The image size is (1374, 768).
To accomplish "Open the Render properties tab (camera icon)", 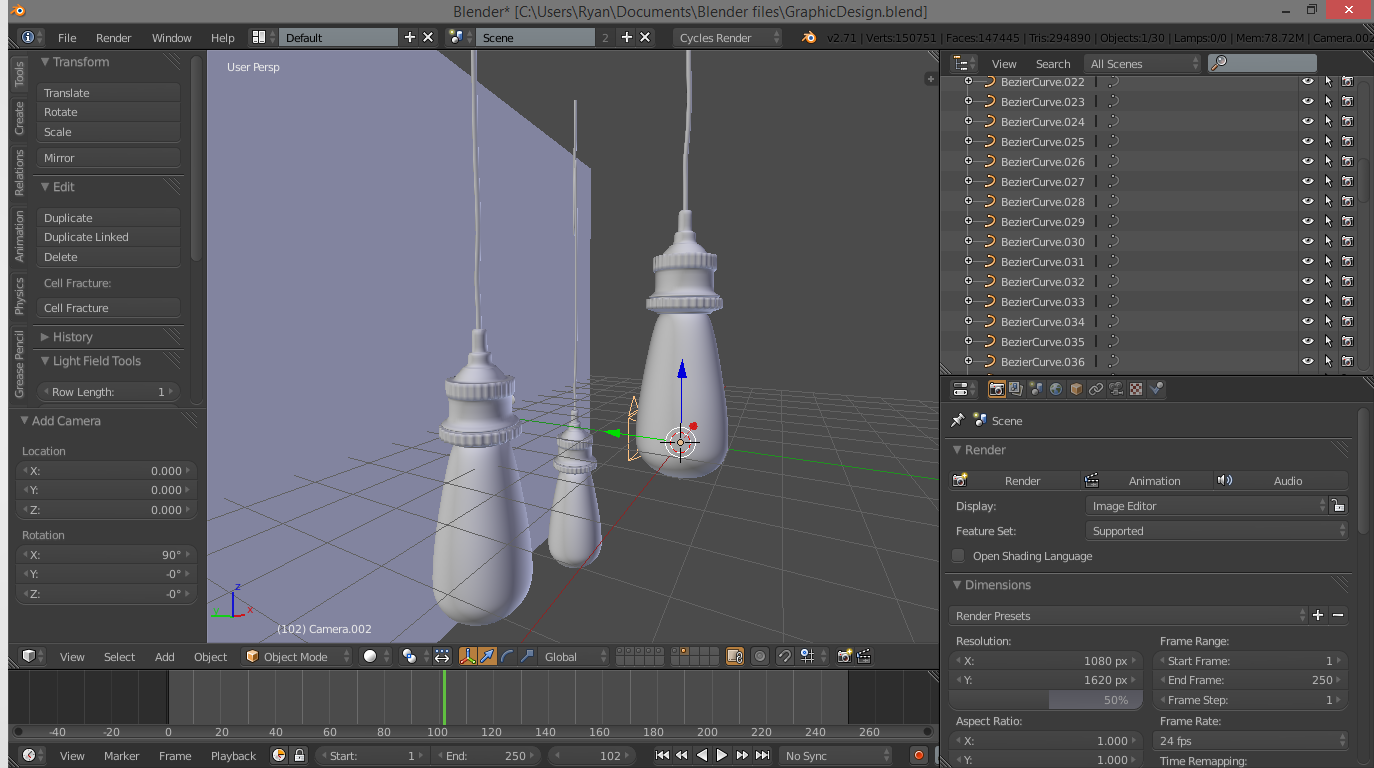I will 996,389.
